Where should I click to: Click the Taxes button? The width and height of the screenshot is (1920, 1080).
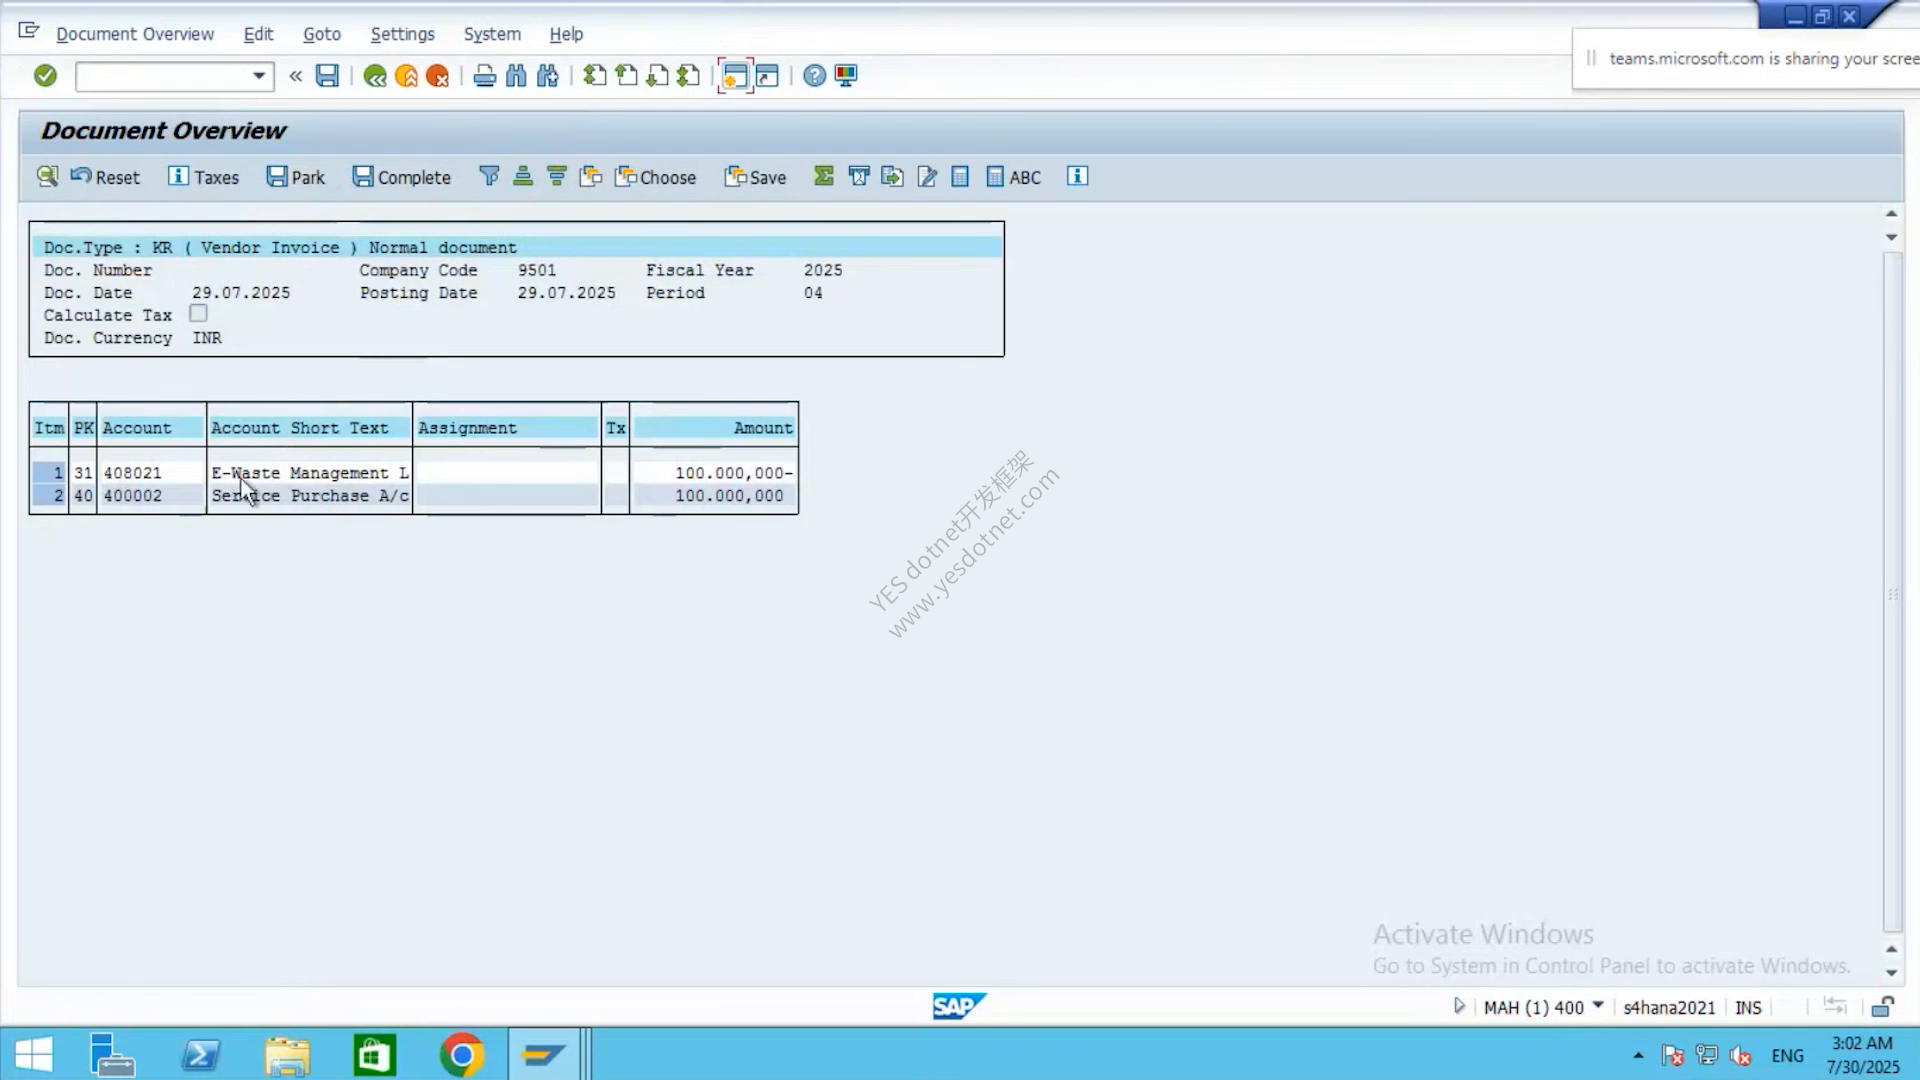204,177
